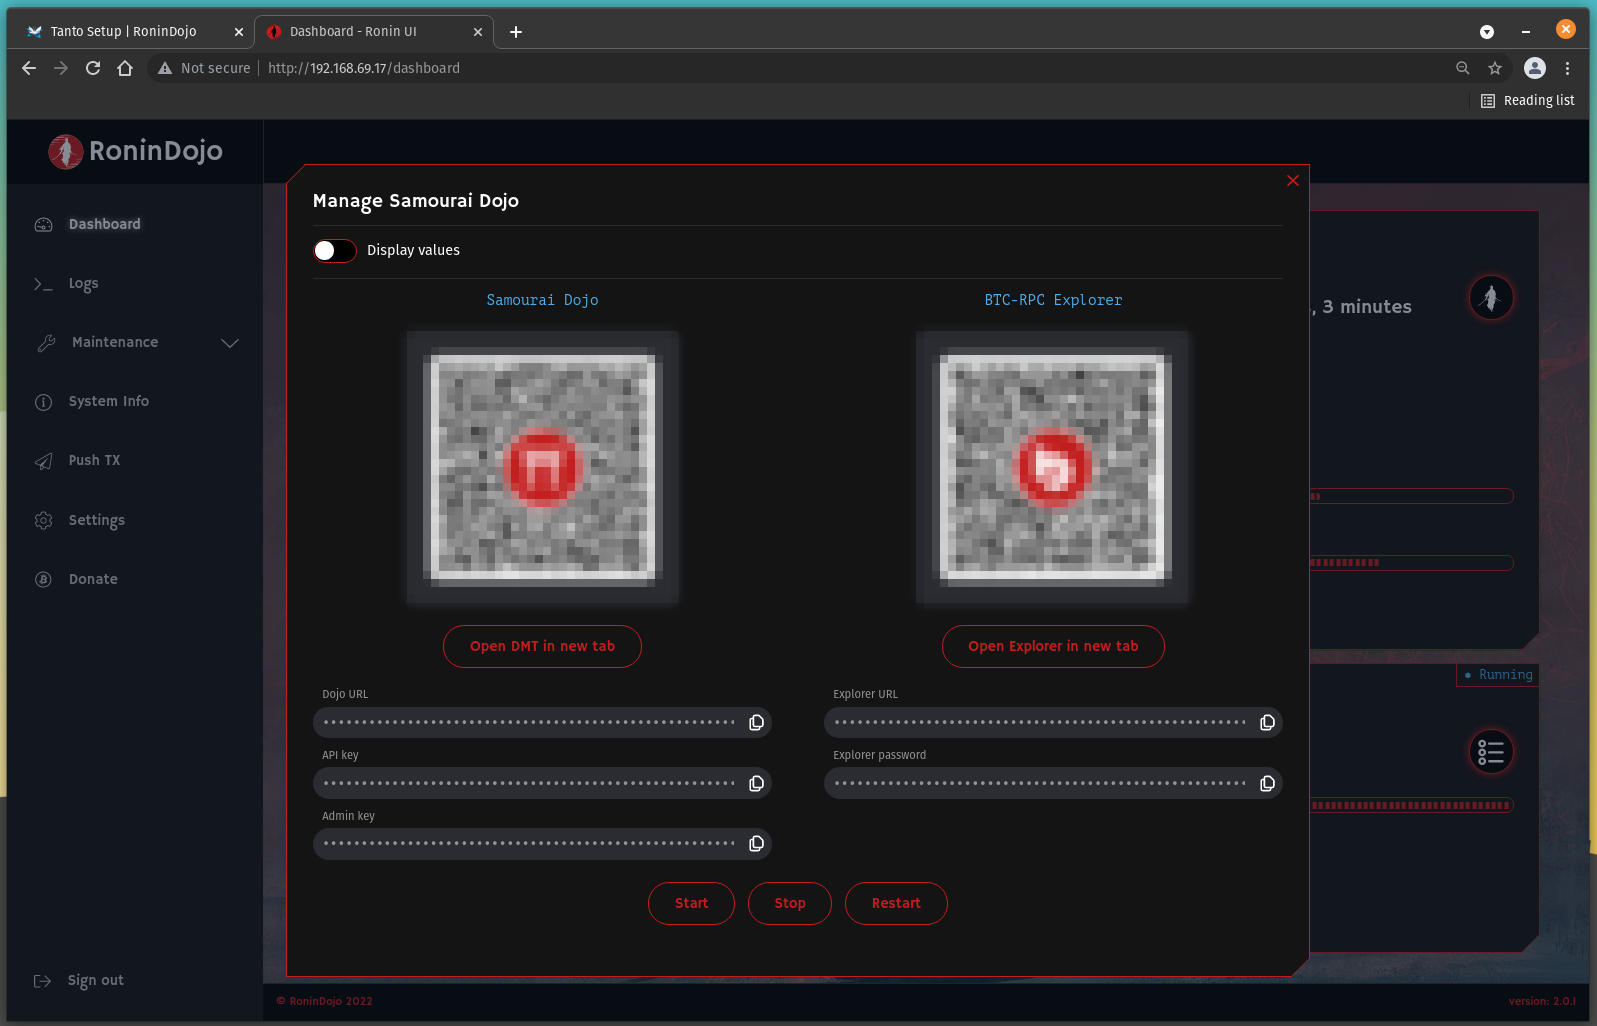Copy the Explorer URL value
The image size is (1597, 1026).
(1267, 722)
